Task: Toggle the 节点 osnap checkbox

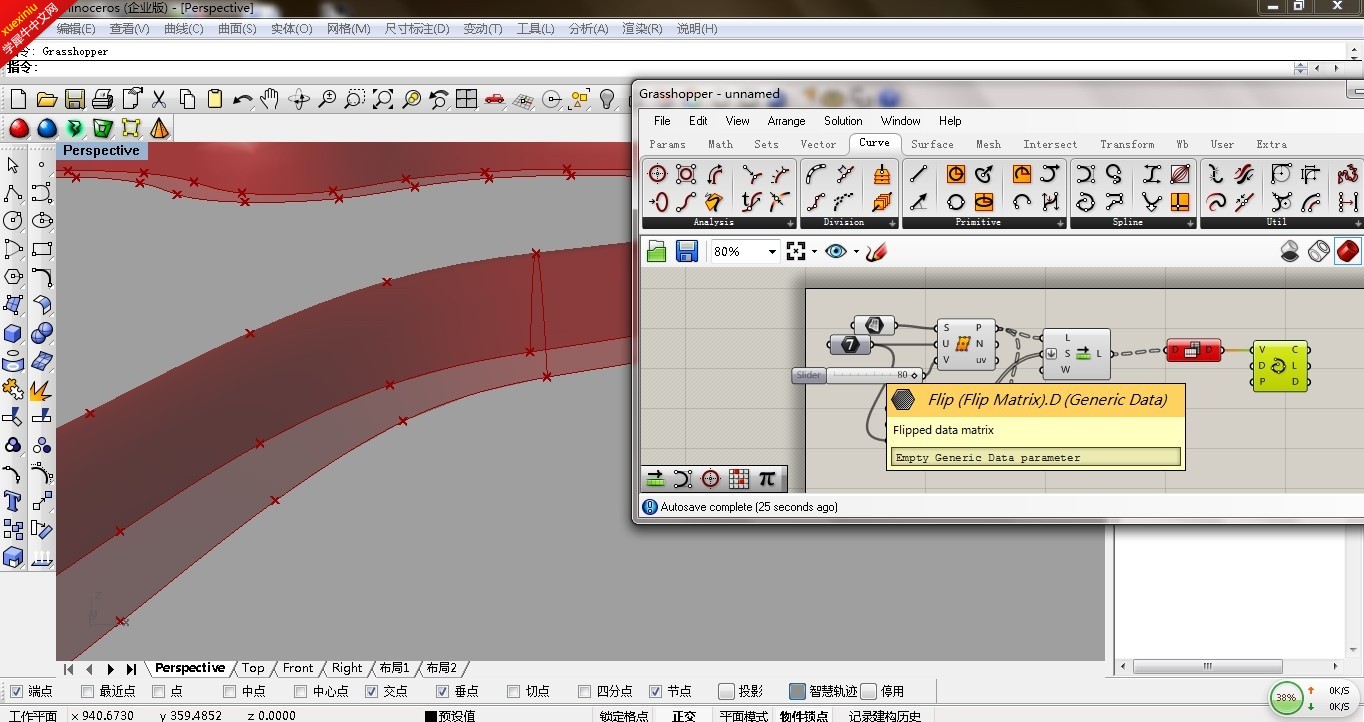Action: pos(655,691)
